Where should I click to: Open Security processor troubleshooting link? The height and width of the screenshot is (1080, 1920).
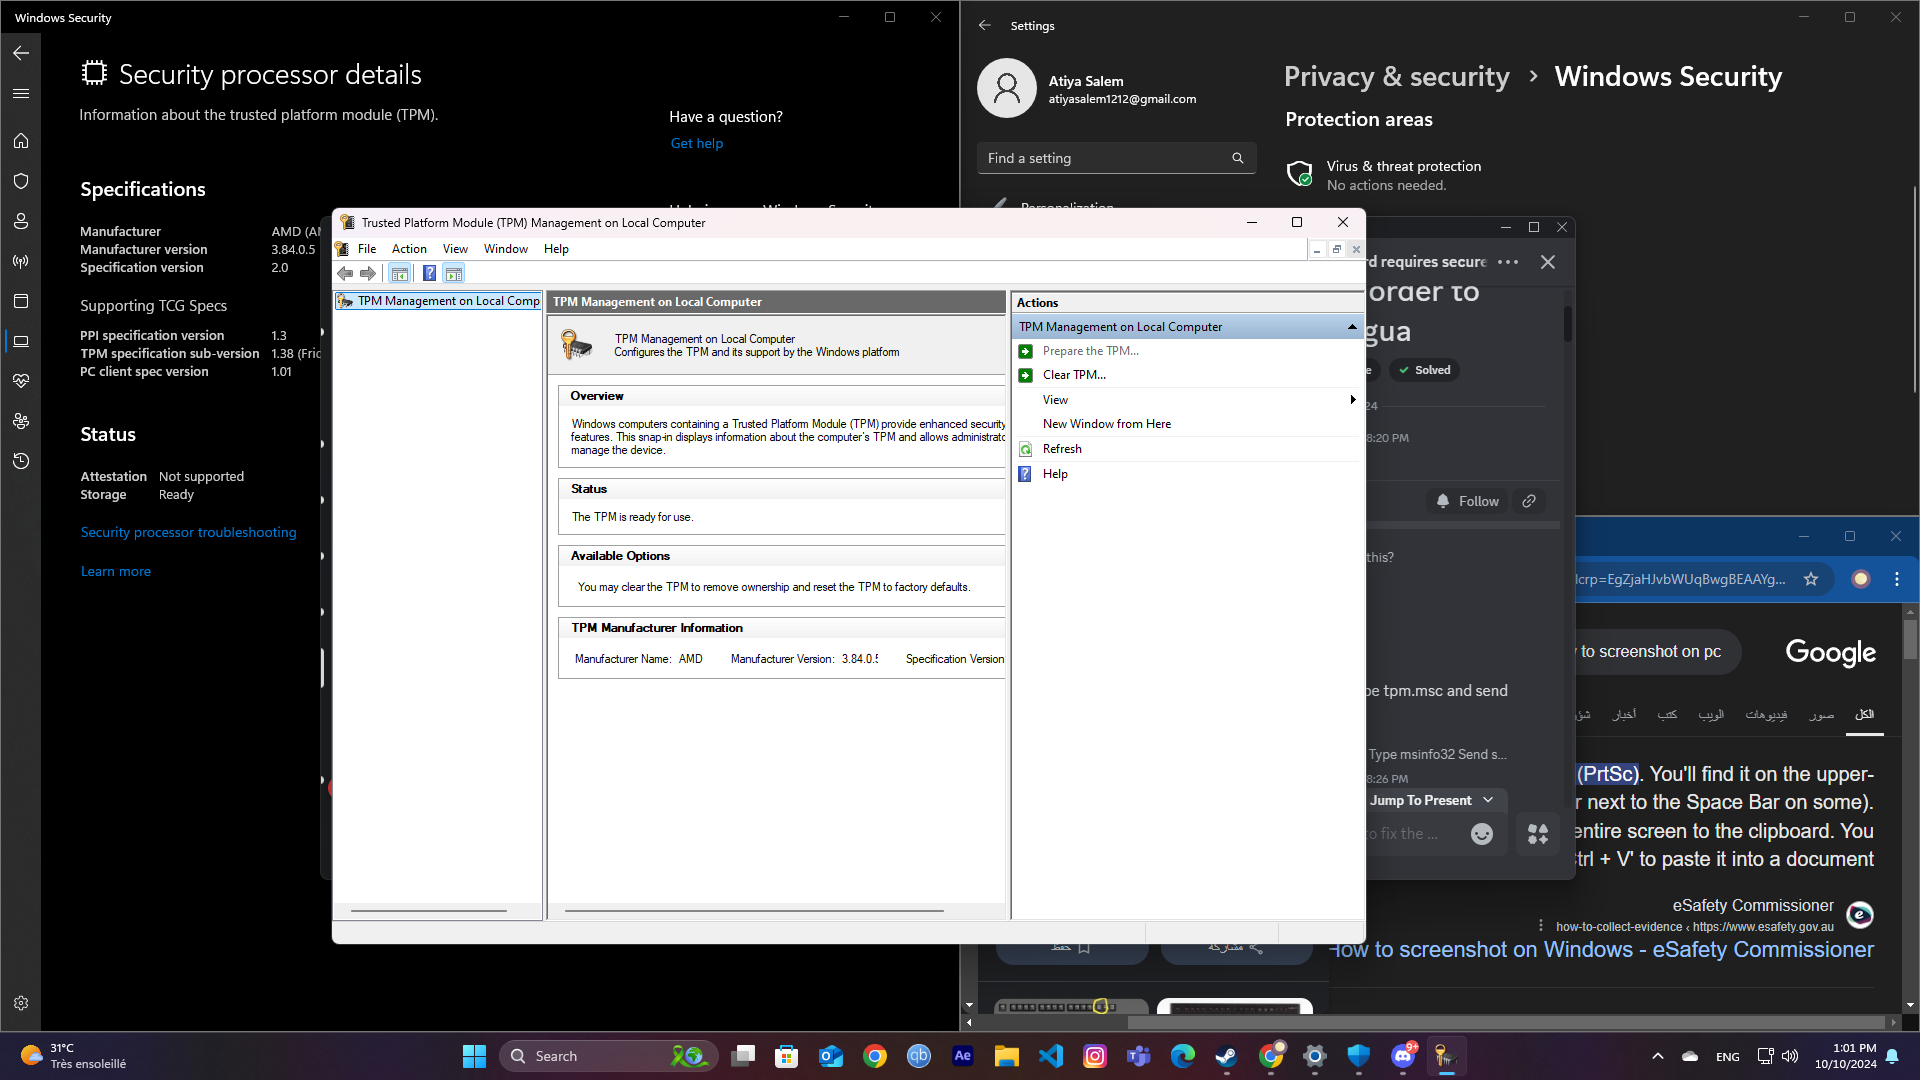pos(188,532)
